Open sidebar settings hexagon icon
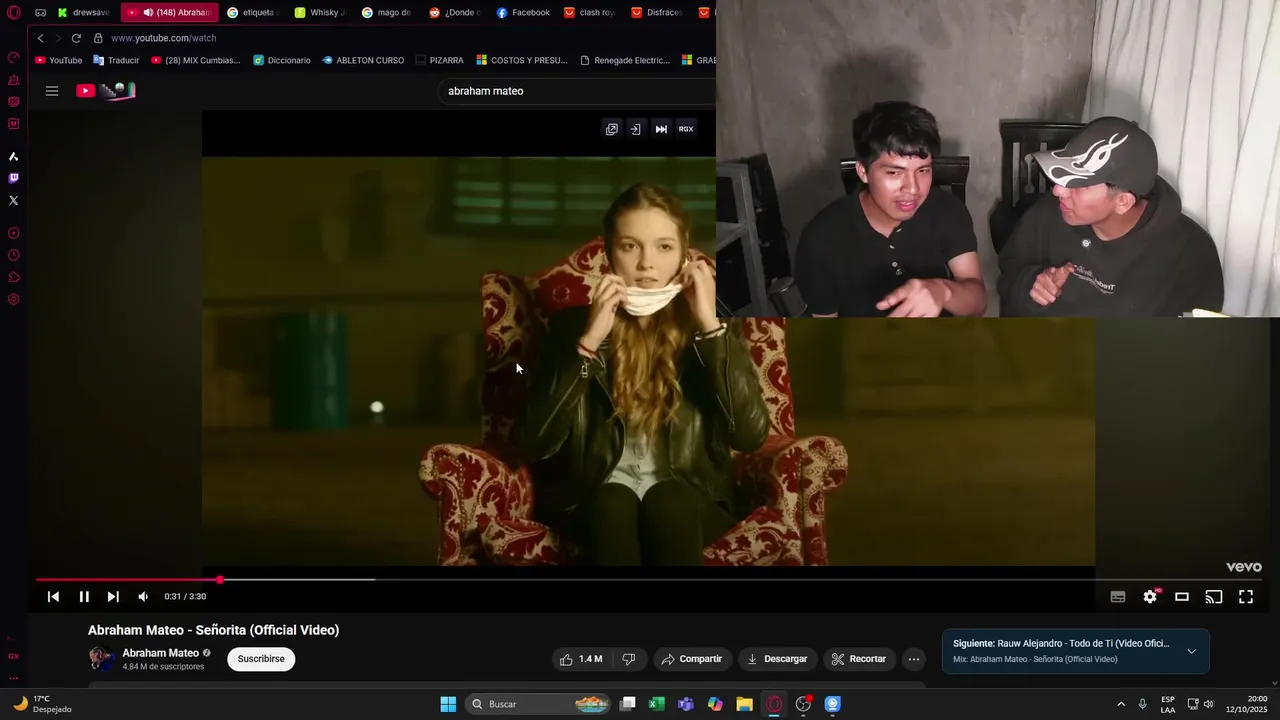1280x720 pixels. [x=13, y=299]
